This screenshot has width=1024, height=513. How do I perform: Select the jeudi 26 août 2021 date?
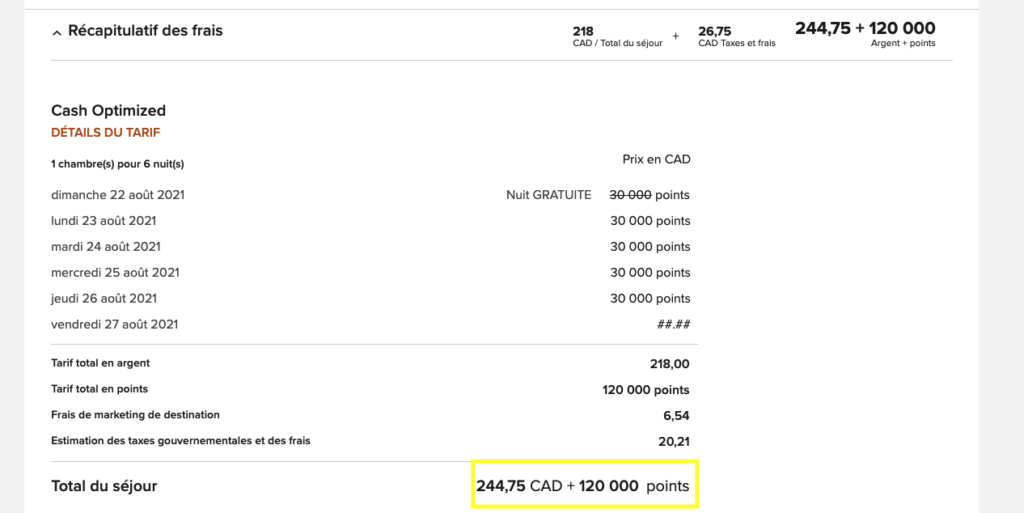coord(104,298)
